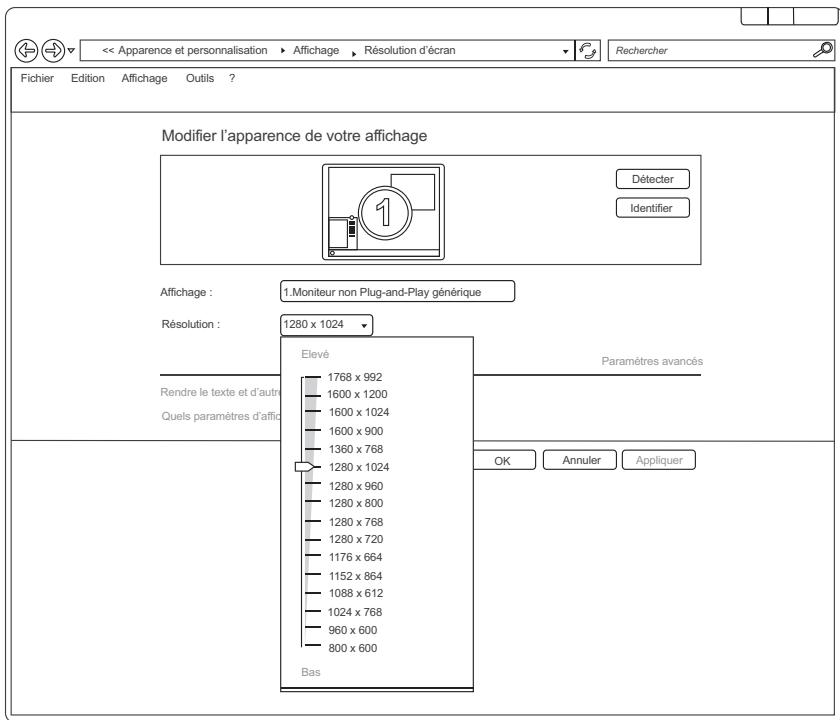This screenshot has height=720, width=840.
Task: Select 1280 x 960 resolution
Action: [356, 486]
